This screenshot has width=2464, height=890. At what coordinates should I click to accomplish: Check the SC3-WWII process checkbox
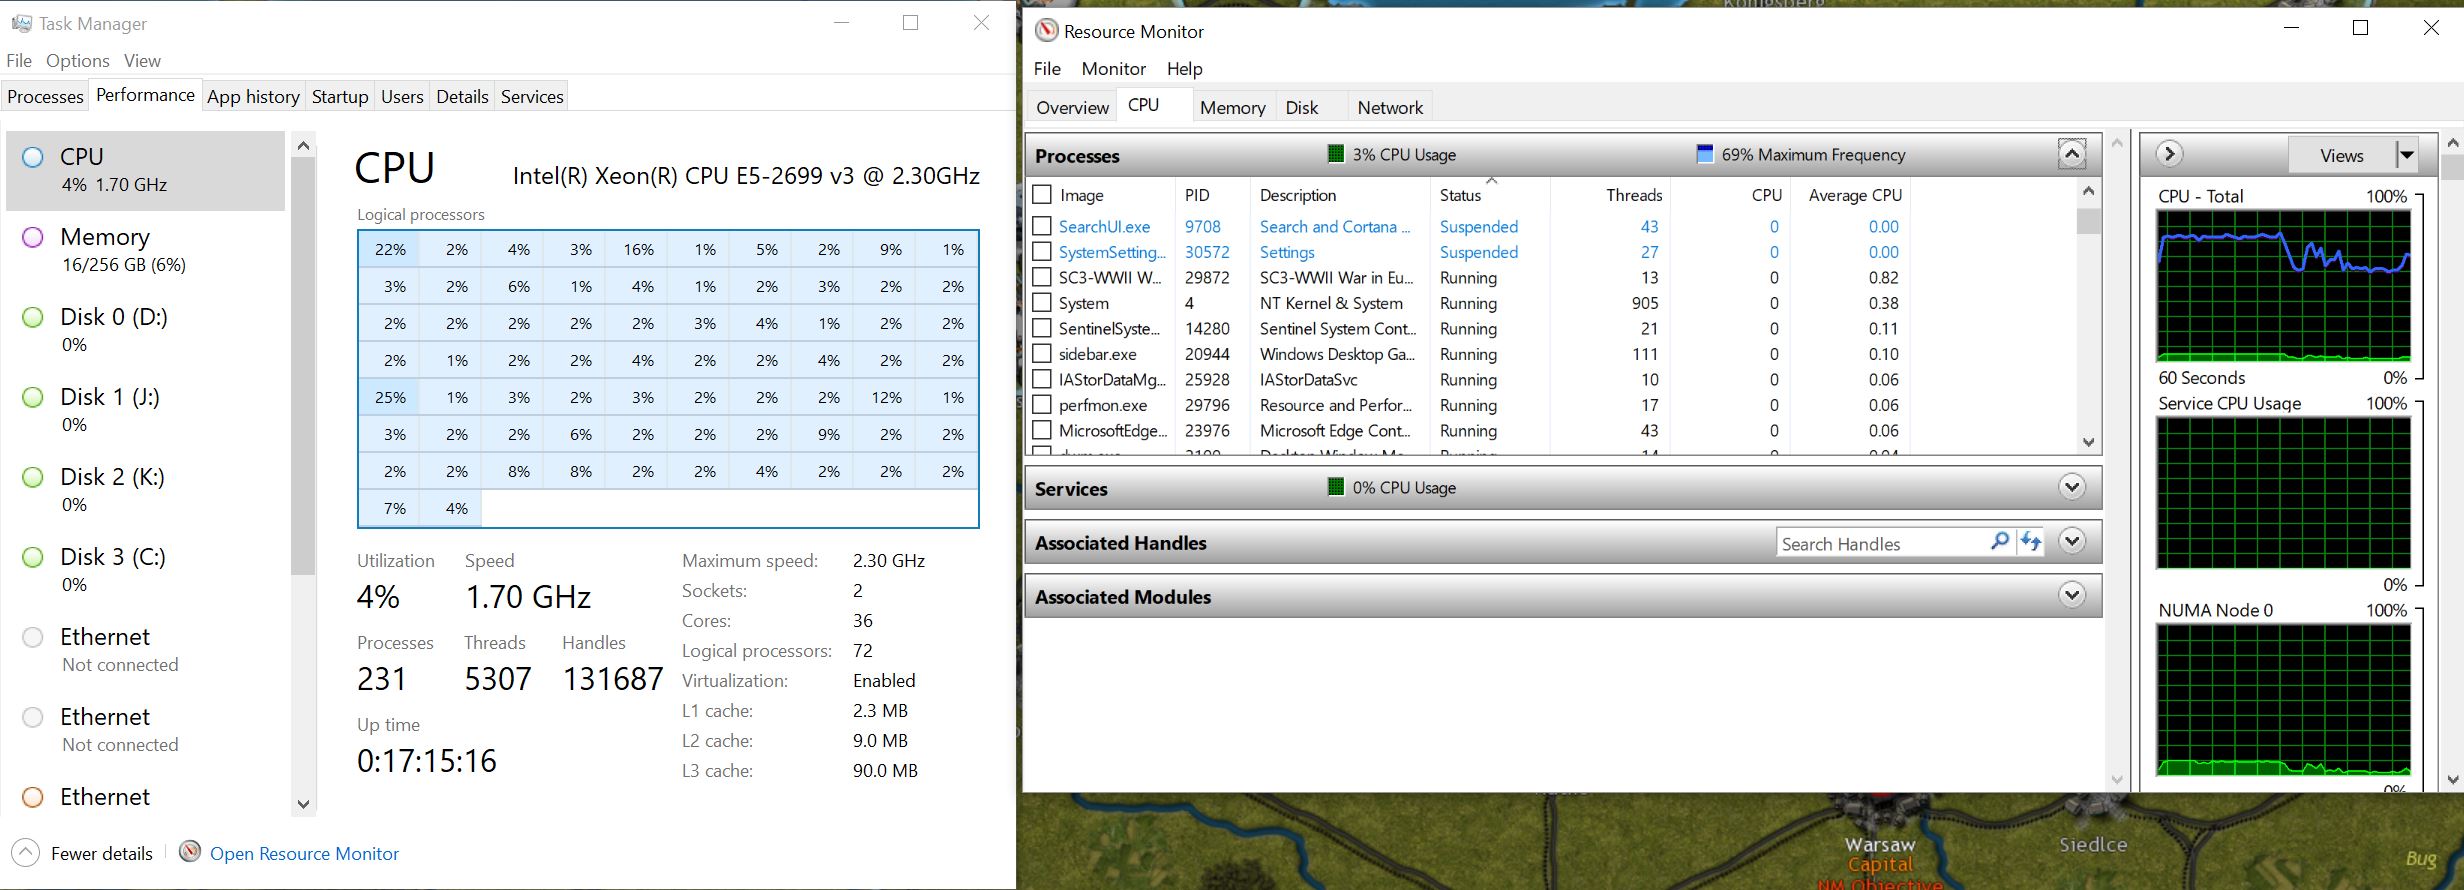pos(1042,277)
